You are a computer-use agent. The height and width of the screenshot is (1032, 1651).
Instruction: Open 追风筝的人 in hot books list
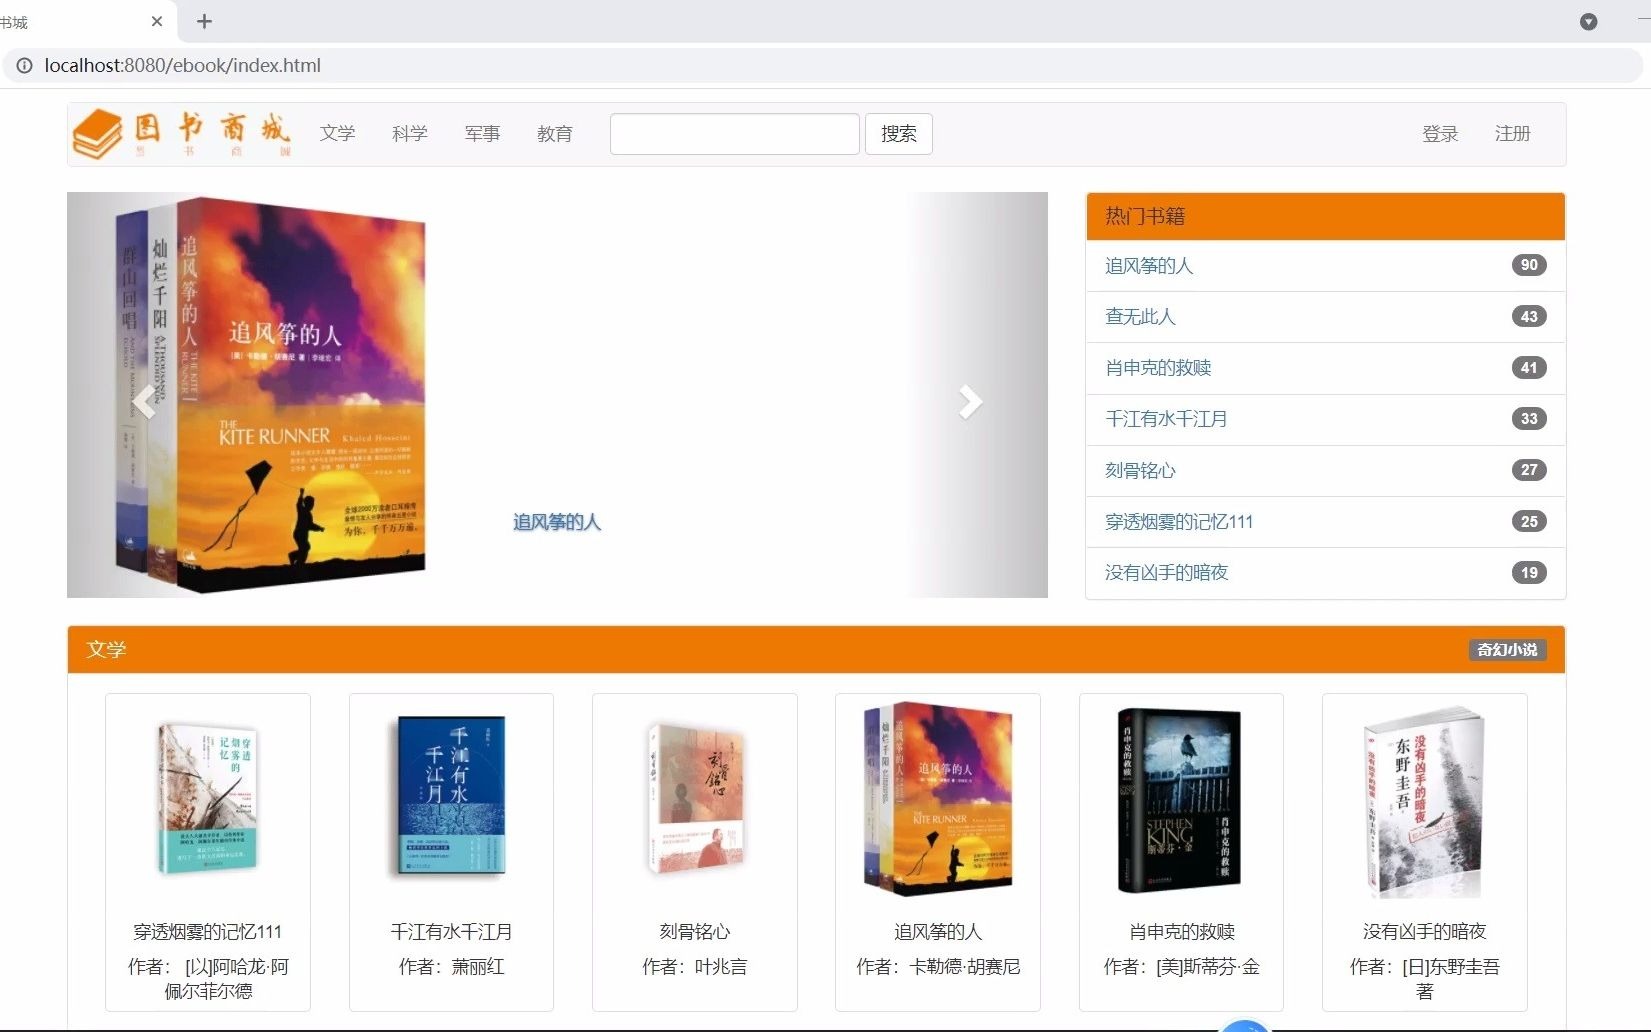(1149, 266)
